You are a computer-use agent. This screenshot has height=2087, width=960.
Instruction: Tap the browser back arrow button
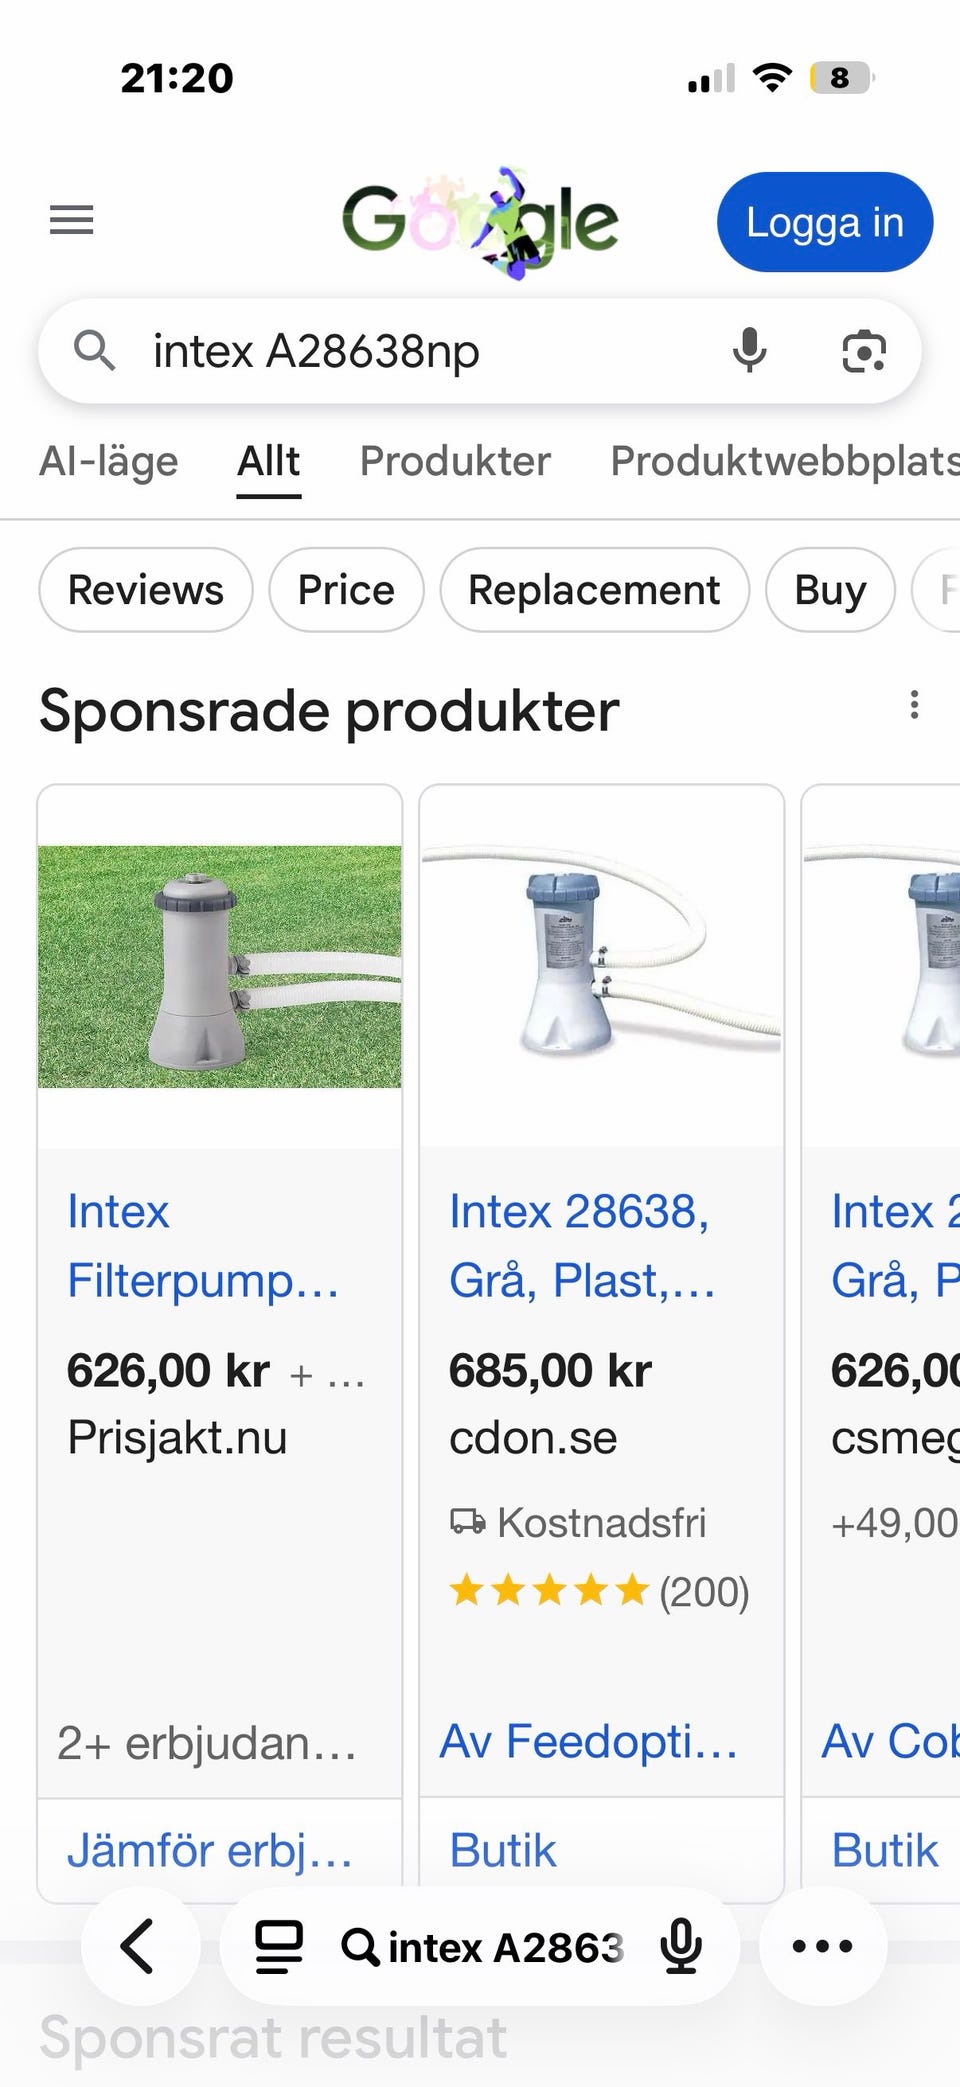pyautogui.click(x=139, y=1946)
